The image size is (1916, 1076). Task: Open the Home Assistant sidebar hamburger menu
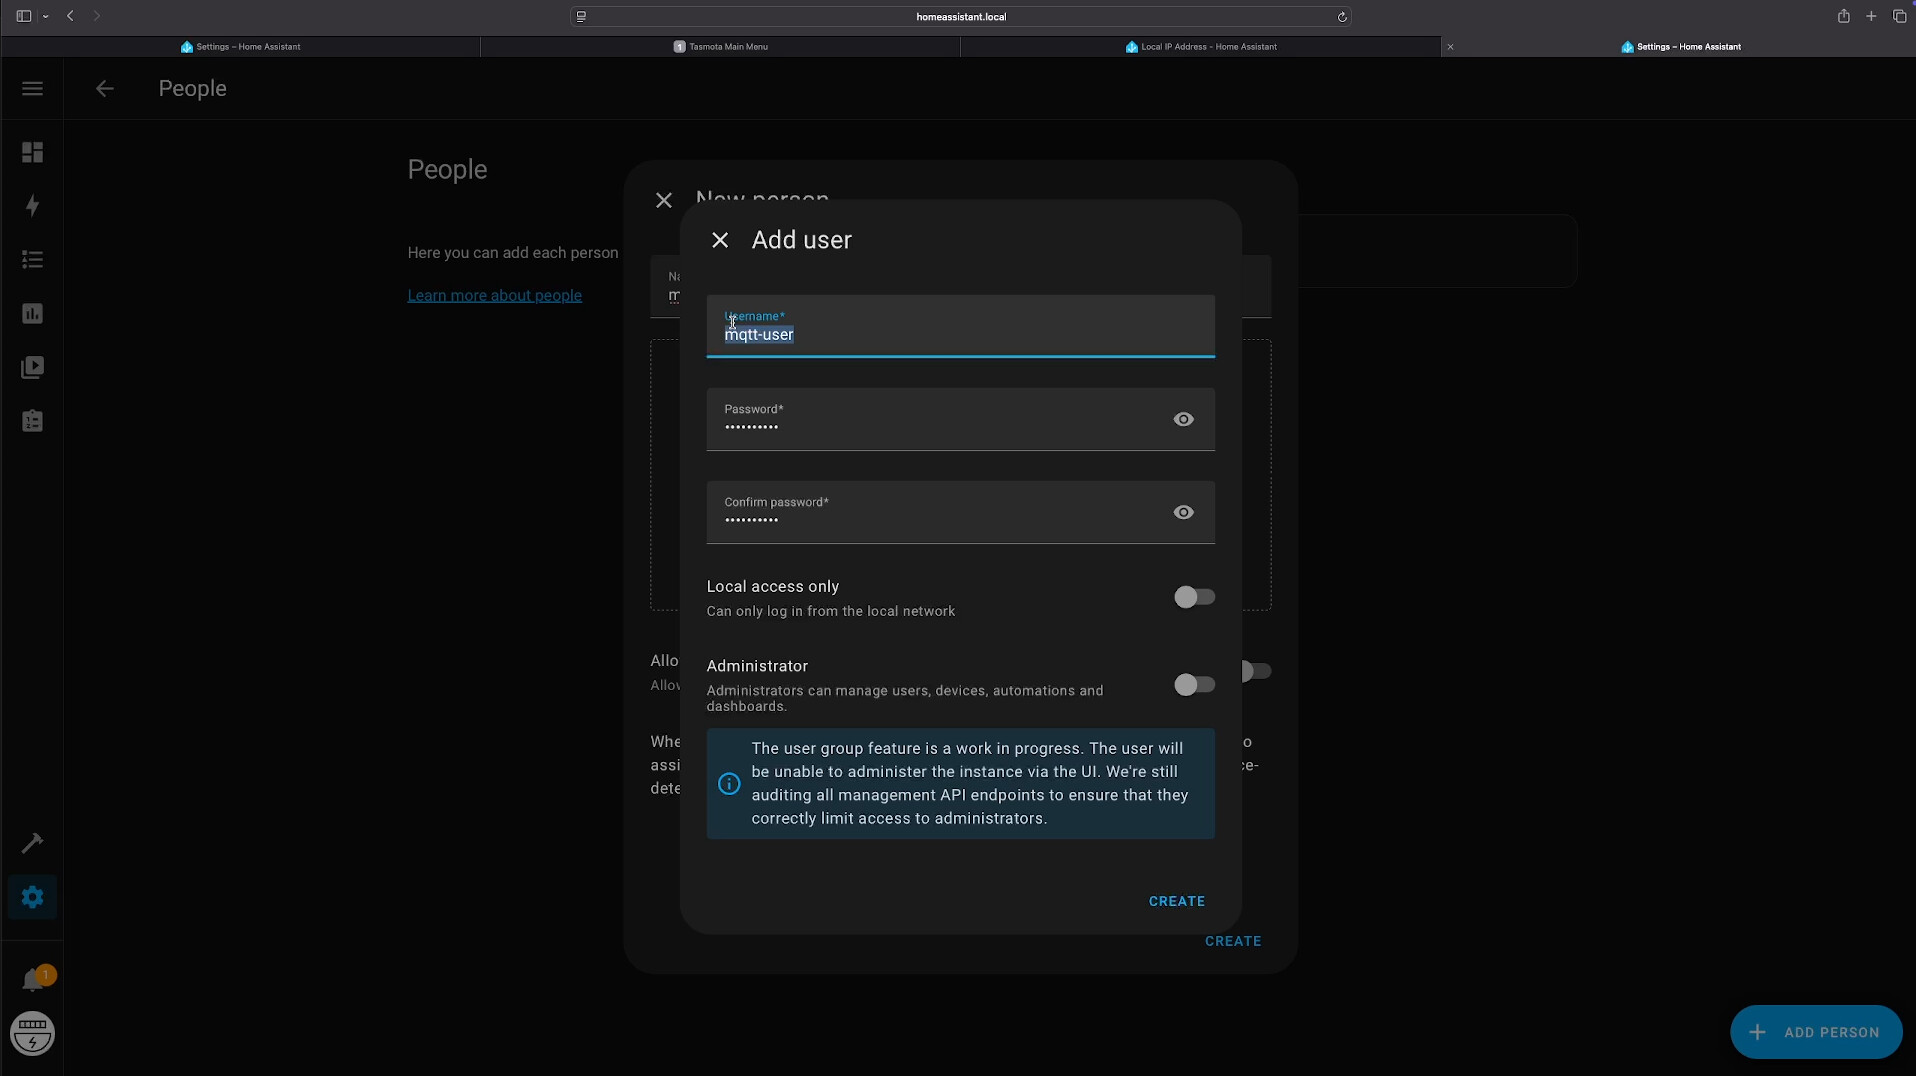(x=32, y=89)
